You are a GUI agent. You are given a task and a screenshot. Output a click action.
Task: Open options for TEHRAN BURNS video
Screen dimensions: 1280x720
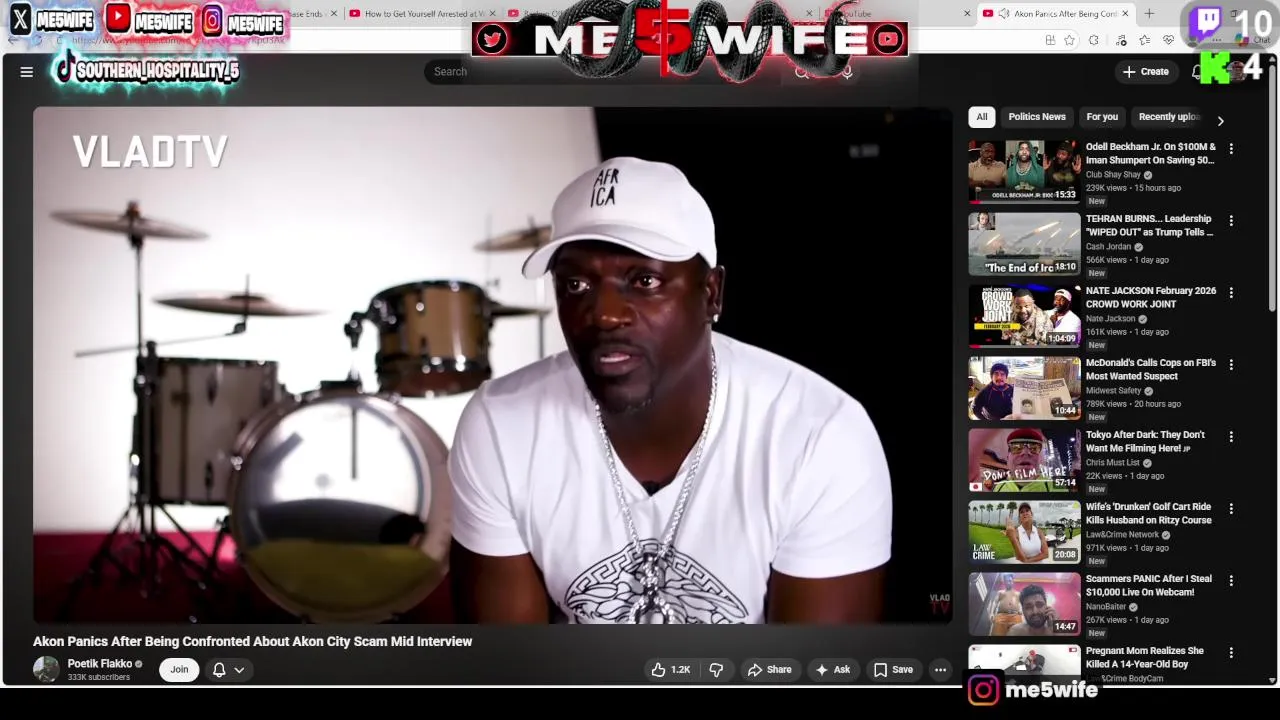pyautogui.click(x=1231, y=220)
